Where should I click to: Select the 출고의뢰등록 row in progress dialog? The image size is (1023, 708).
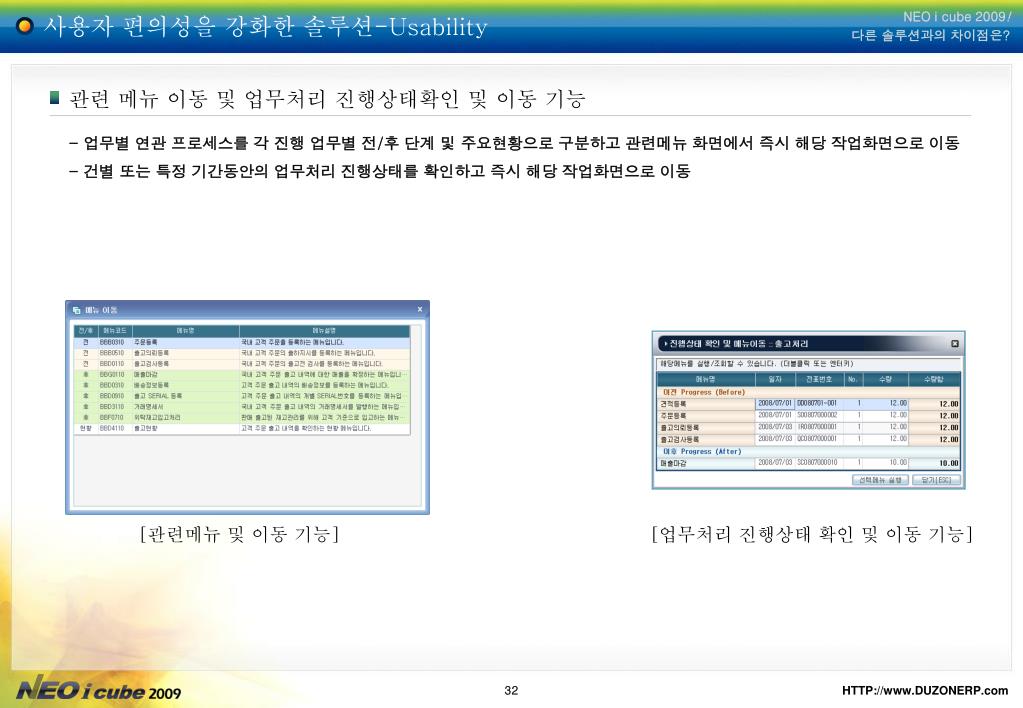point(808,427)
